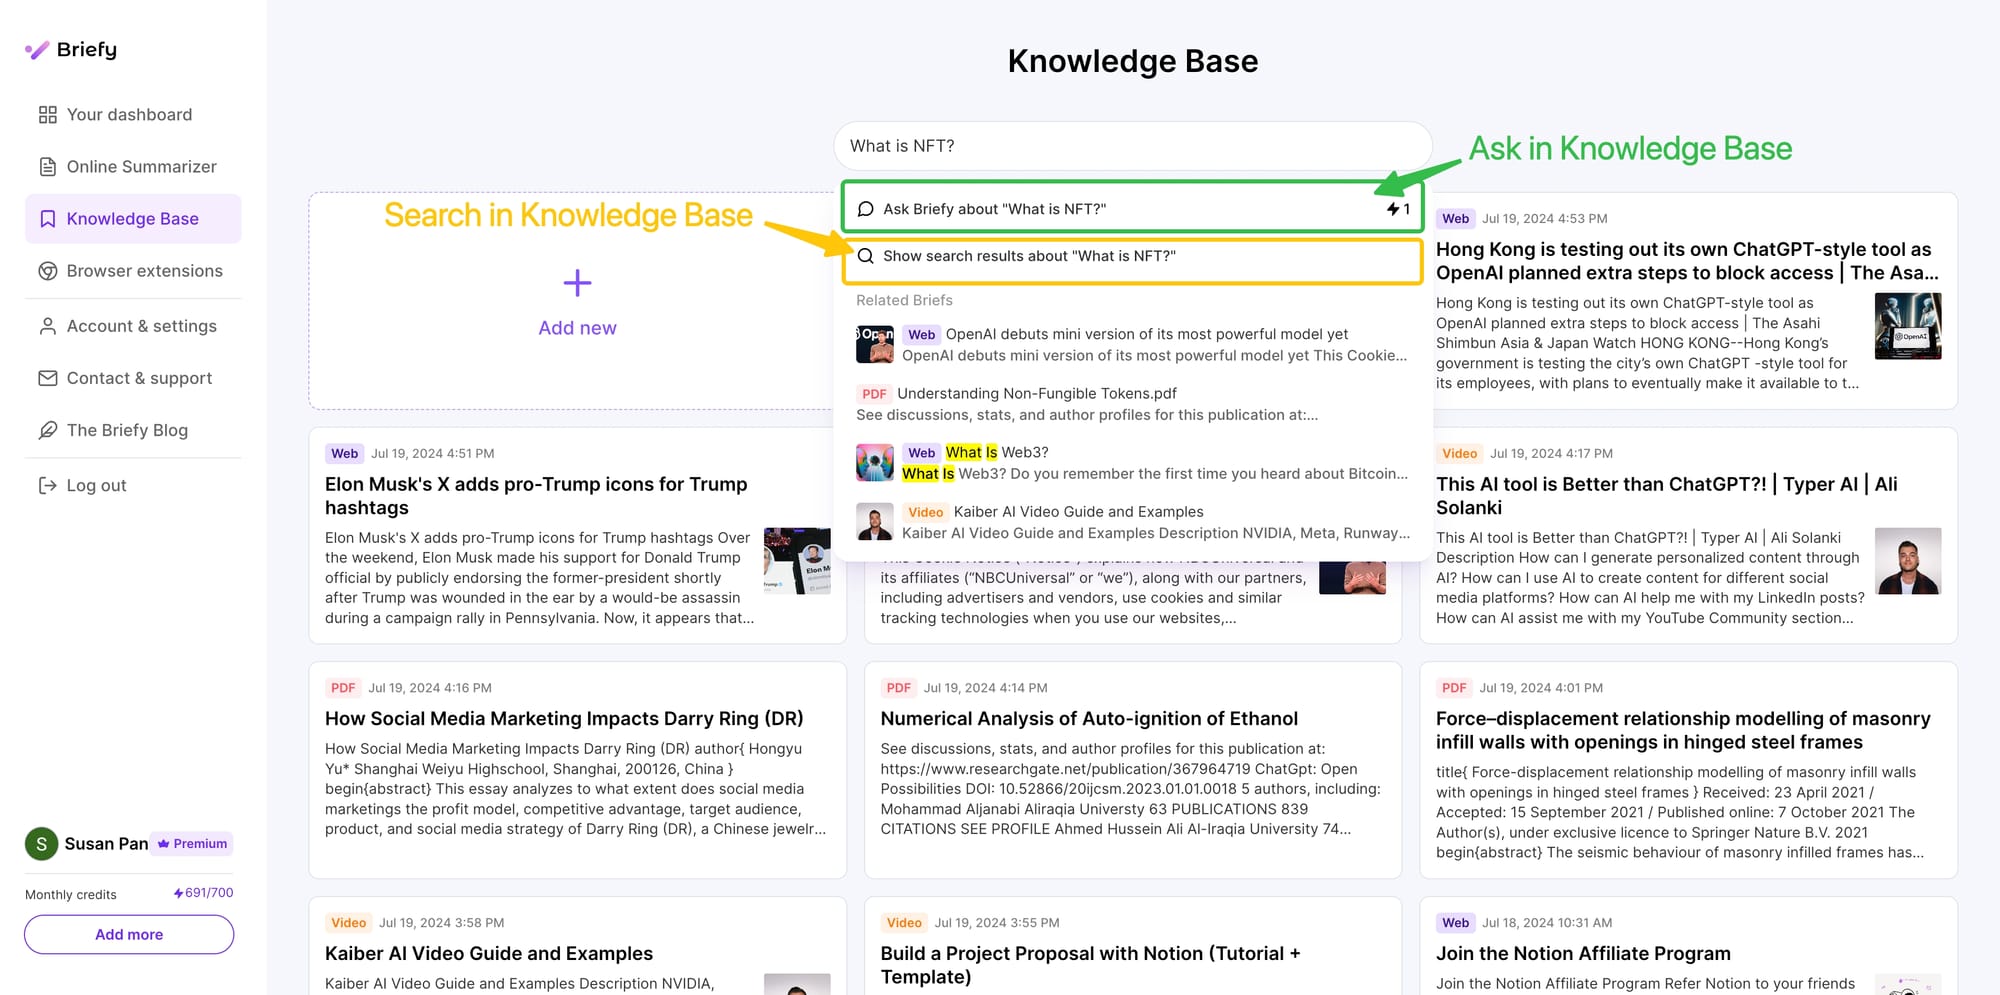Viewport: 2000px width, 995px height.
Task: Open 'Hong Kong is testing out' article
Action: click(1687, 261)
